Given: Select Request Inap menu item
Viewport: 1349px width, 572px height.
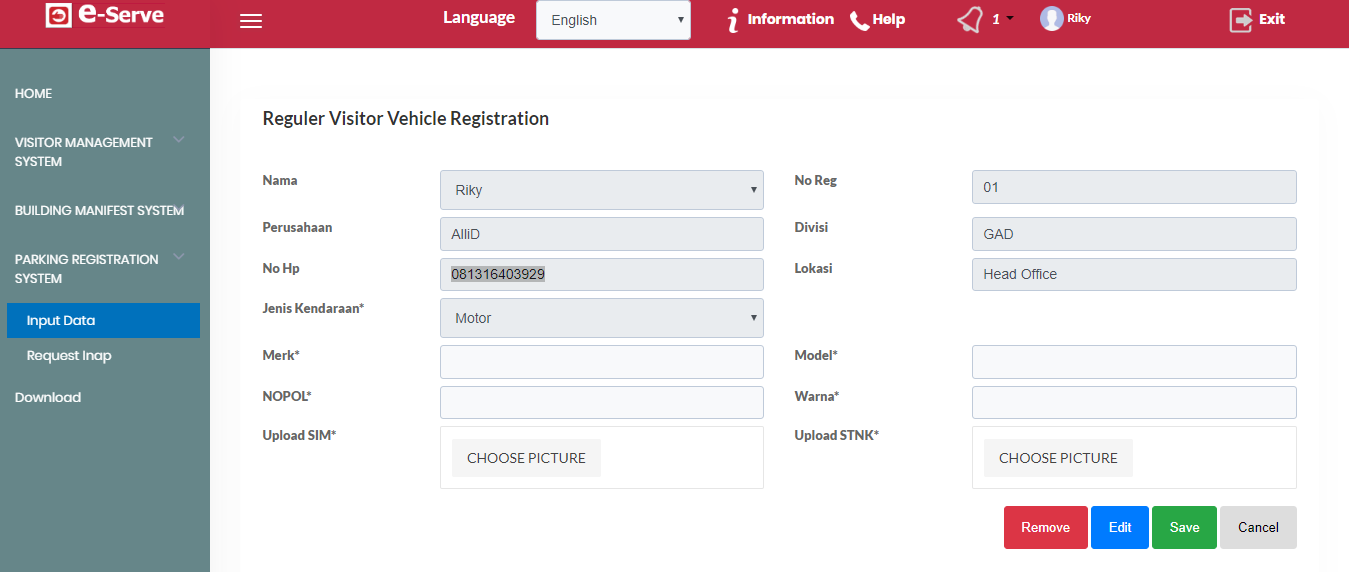Looking at the screenshot, I should [69, 356].
